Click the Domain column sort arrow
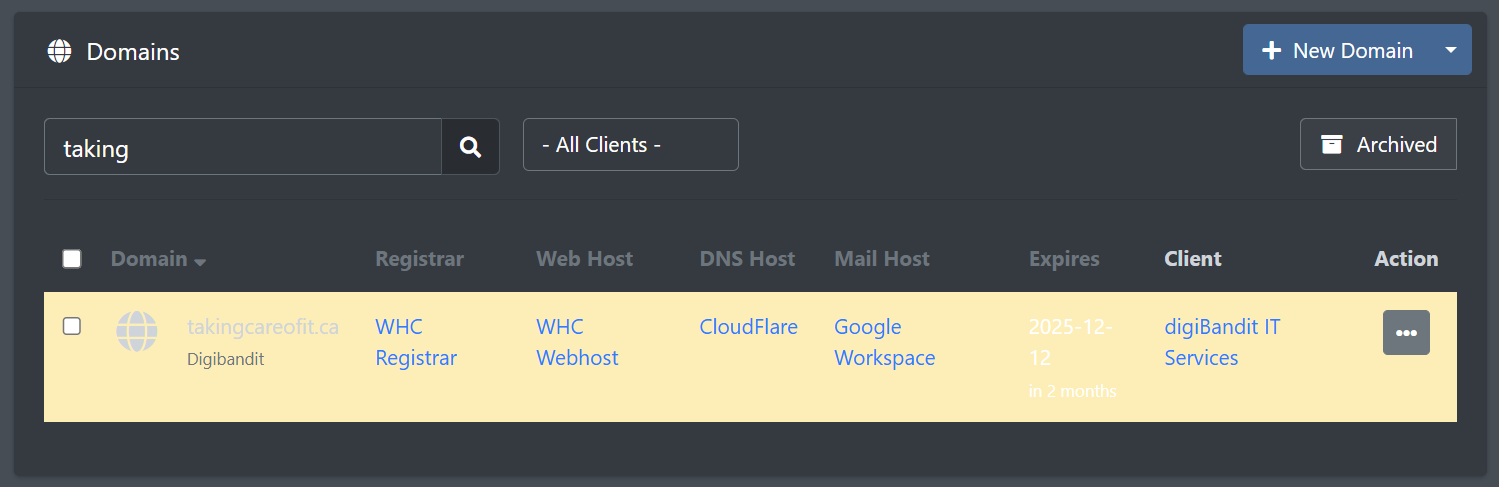 click(x=201, y=261)
